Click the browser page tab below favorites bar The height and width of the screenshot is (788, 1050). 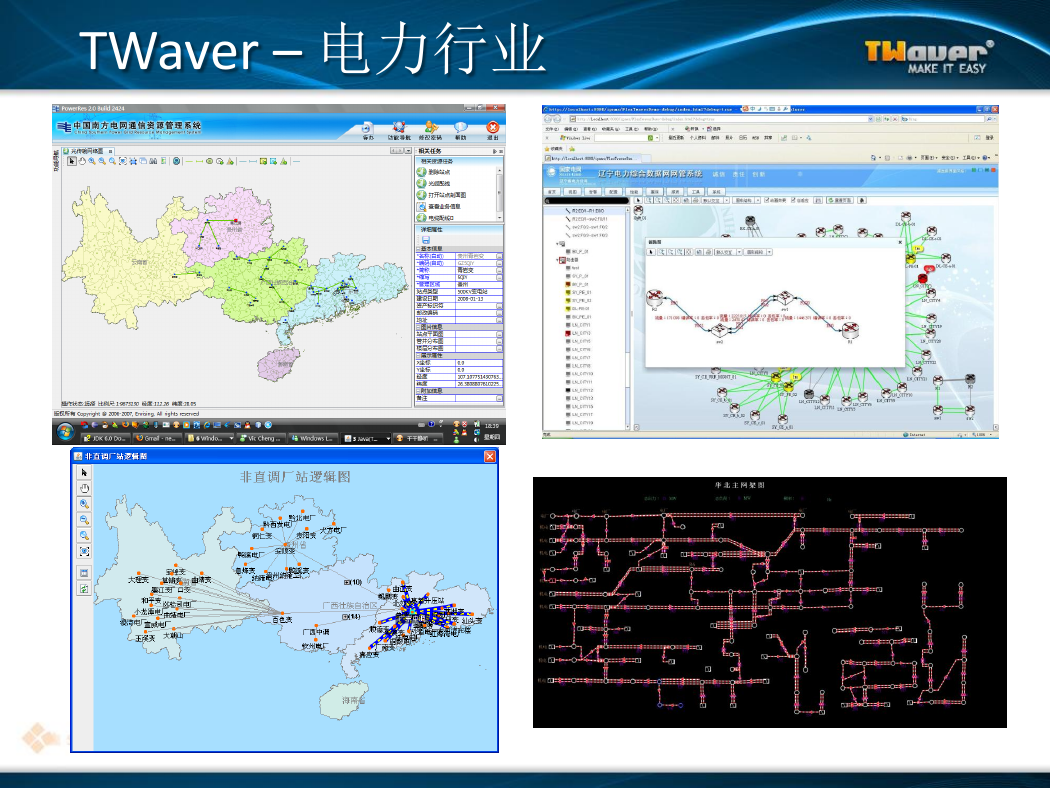(593, 159)
